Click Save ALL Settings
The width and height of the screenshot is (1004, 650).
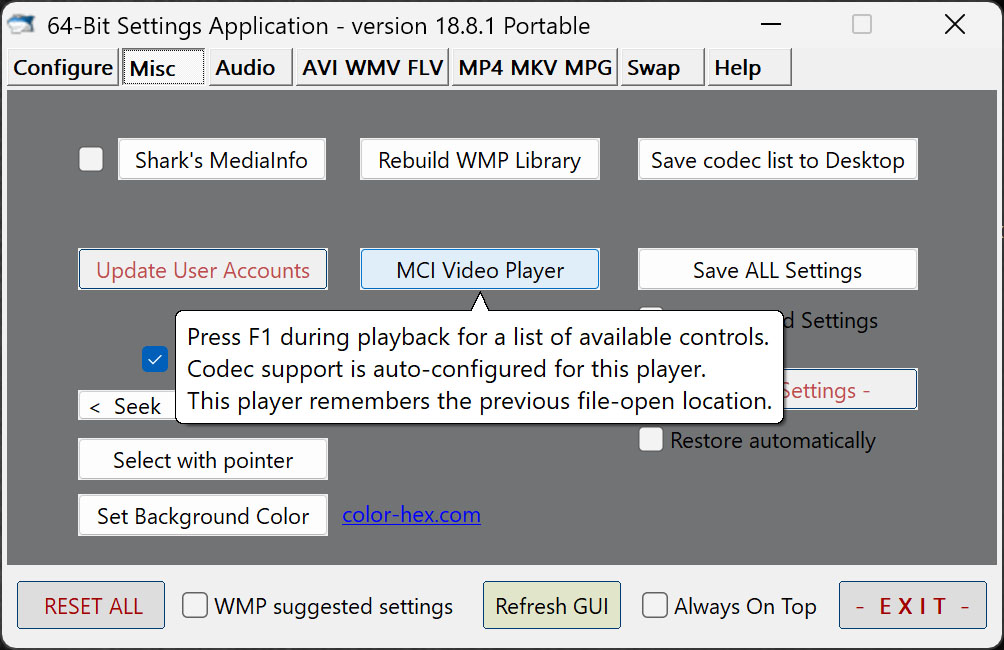point(777,270)
